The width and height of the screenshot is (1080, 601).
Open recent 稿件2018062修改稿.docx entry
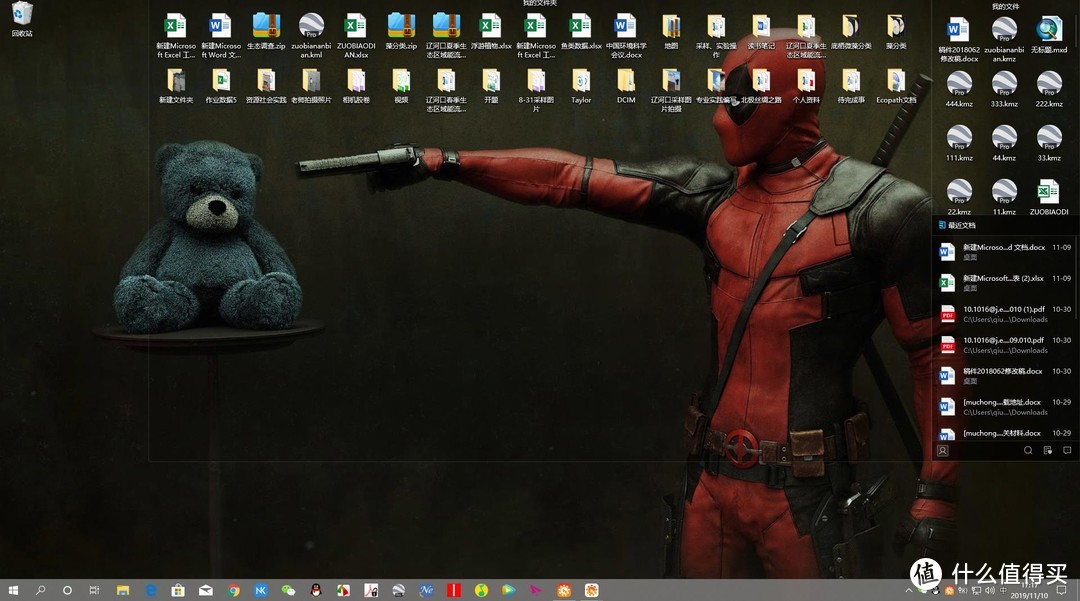pos(1005,376)
